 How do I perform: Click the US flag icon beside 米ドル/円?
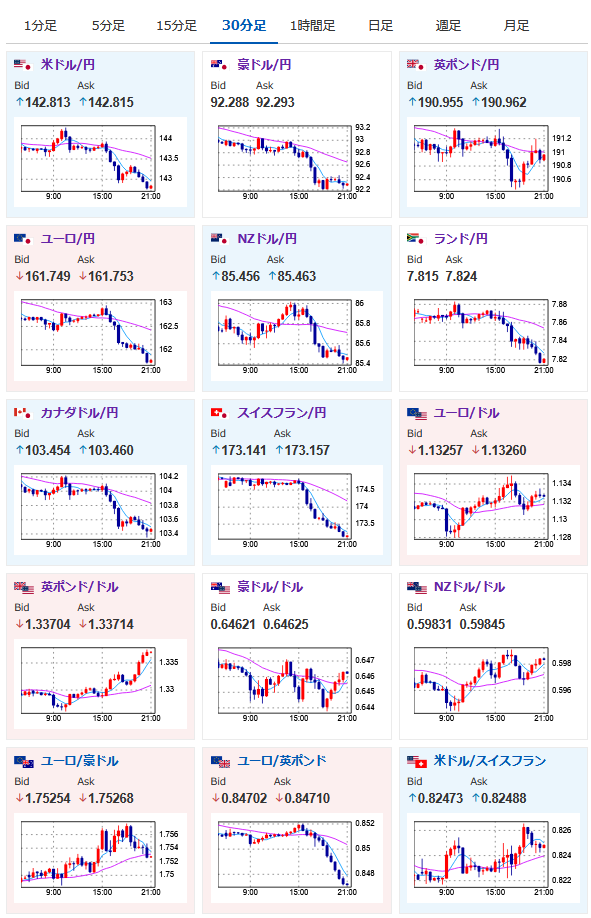[x=22, y=64]
